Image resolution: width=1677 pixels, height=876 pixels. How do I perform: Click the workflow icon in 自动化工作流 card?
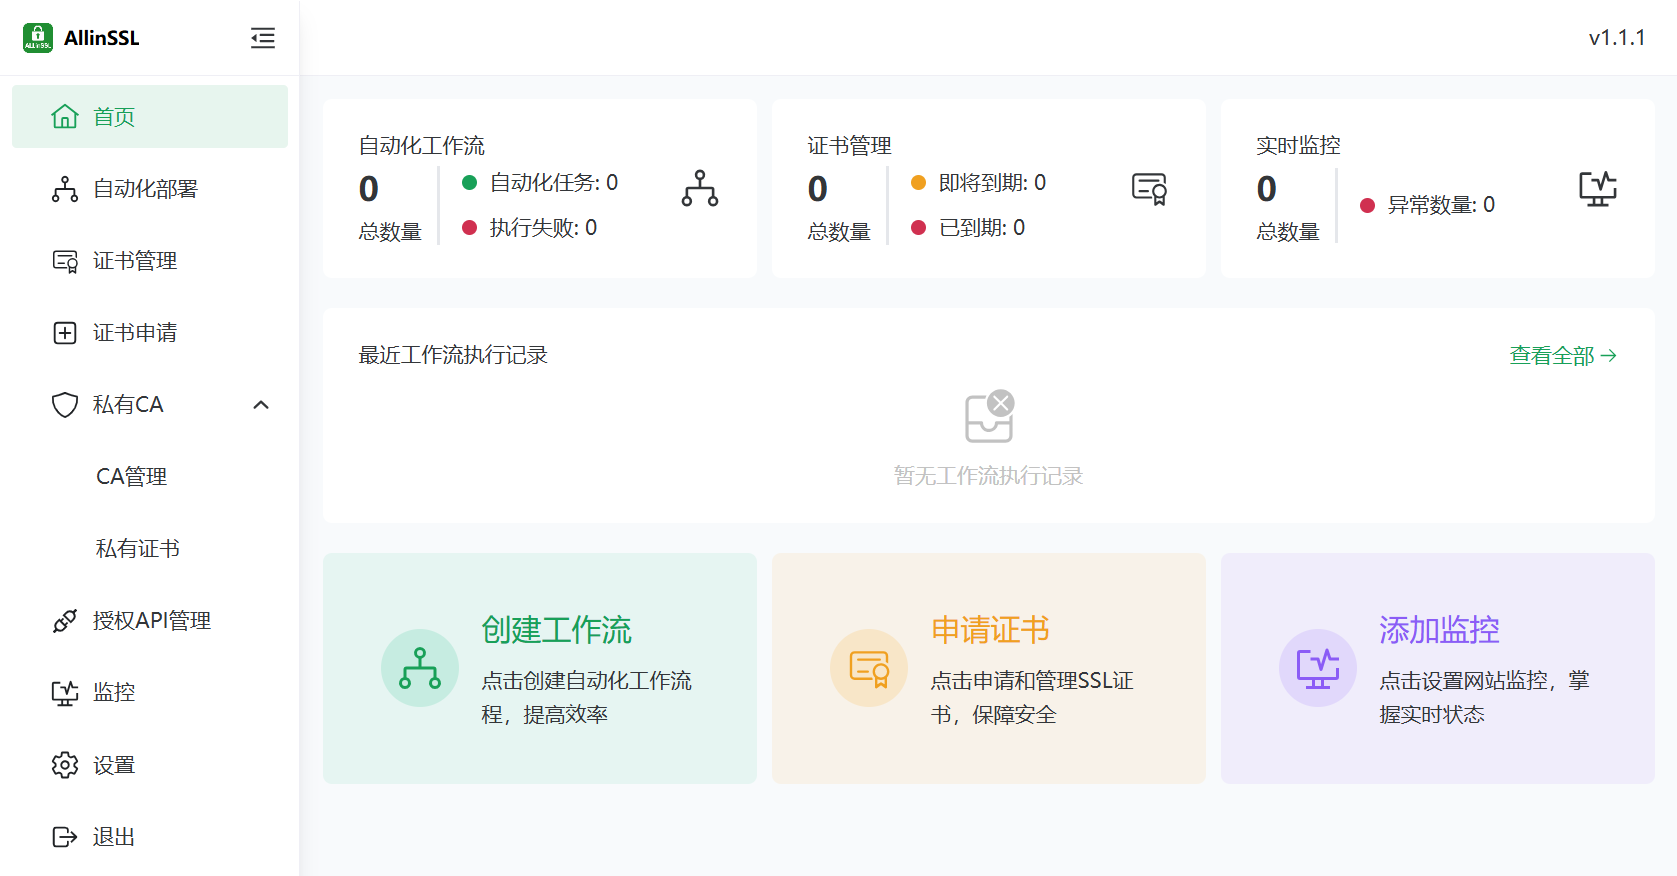point(700,188)
